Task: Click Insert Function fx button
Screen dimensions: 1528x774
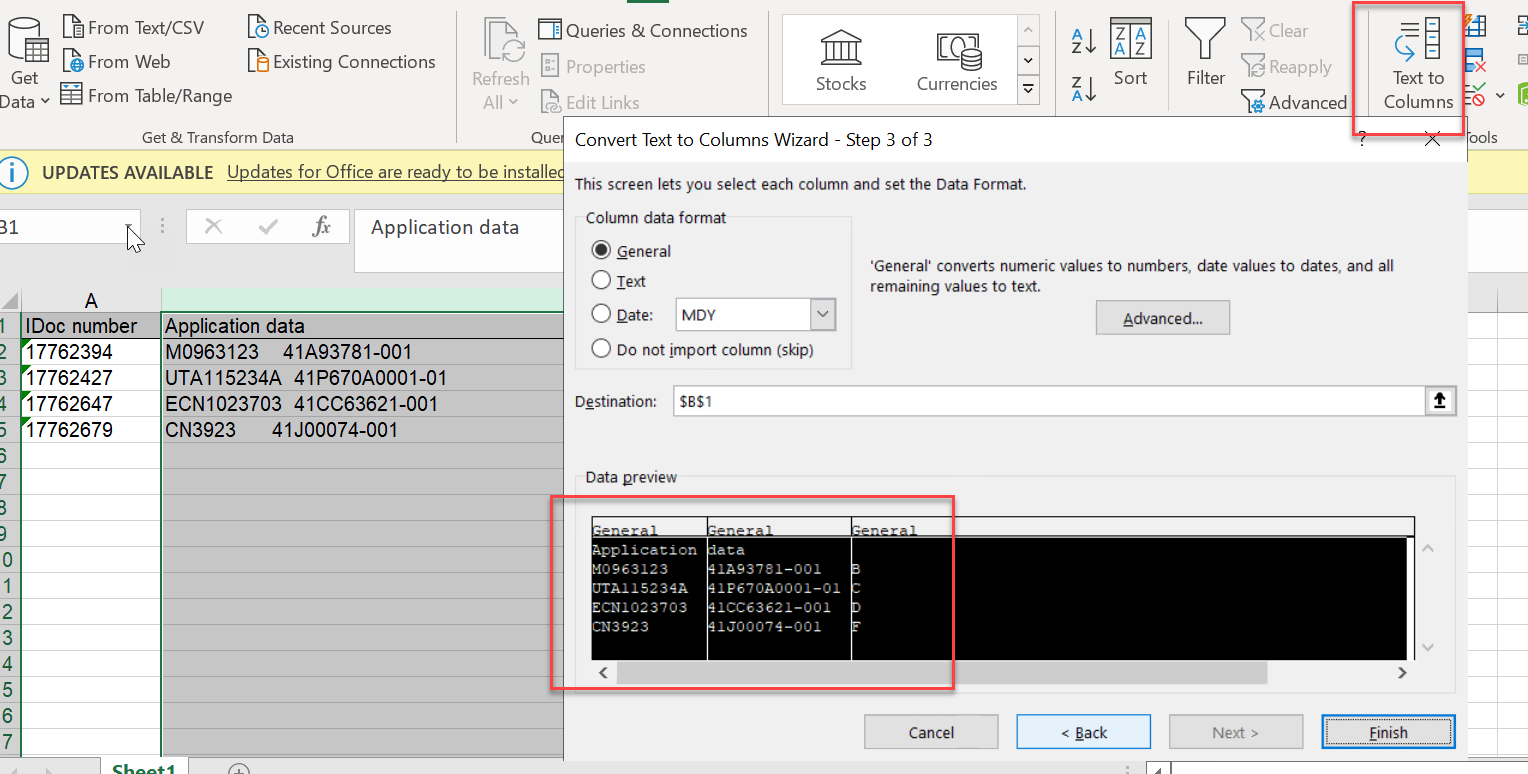Action: [x=321, y=227]
